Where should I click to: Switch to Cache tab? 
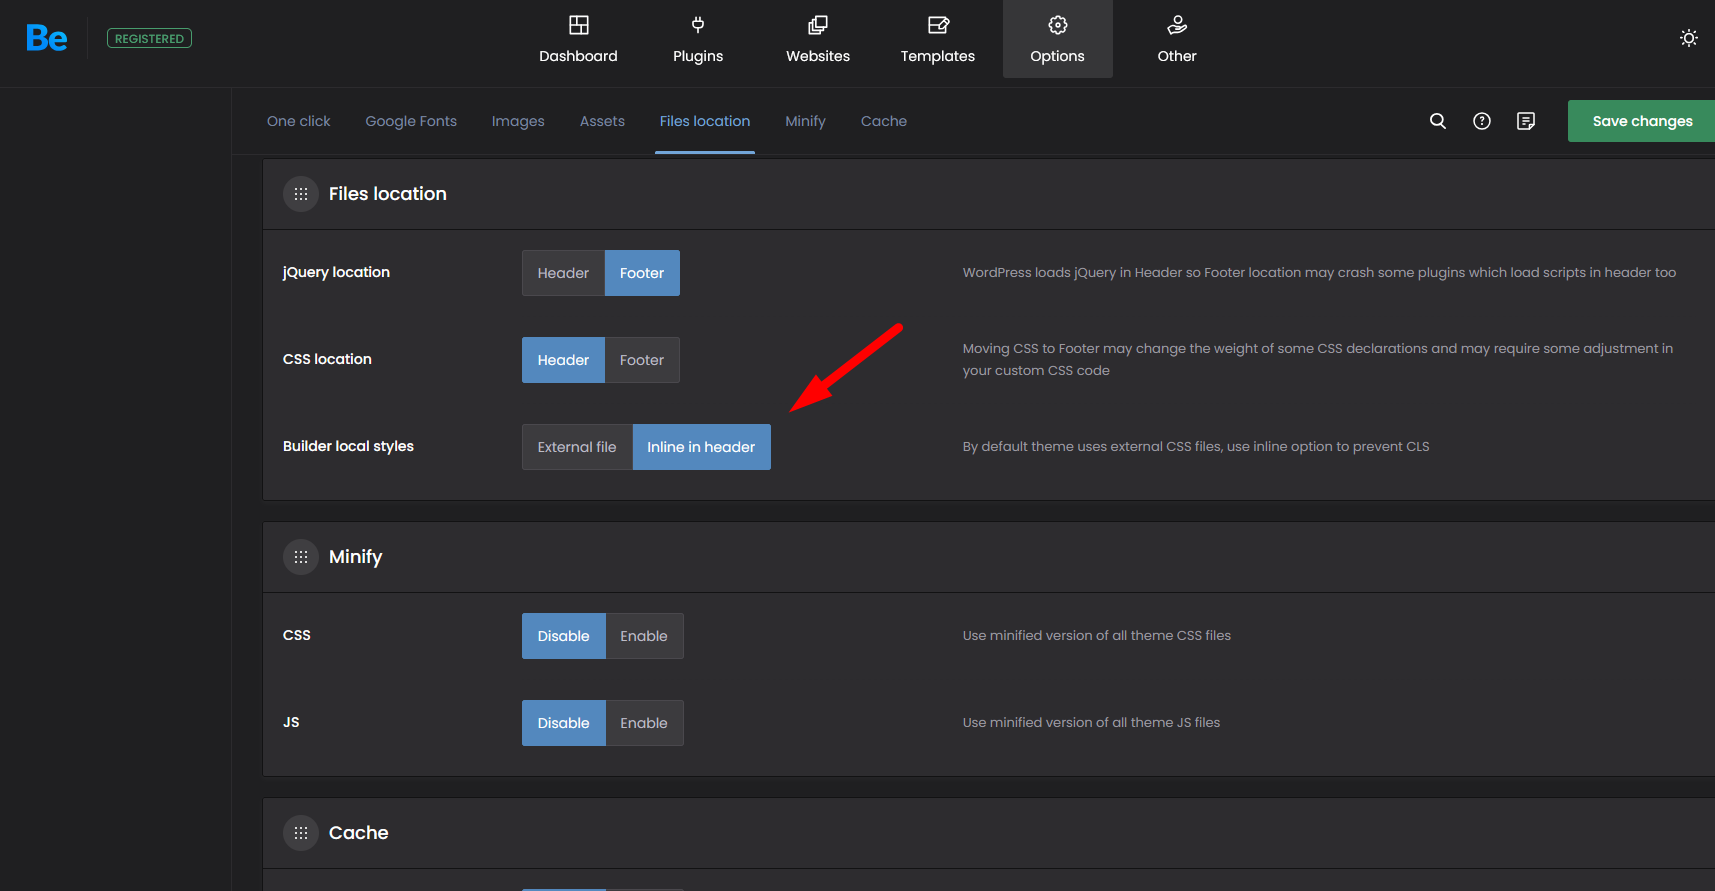[884, 121]
